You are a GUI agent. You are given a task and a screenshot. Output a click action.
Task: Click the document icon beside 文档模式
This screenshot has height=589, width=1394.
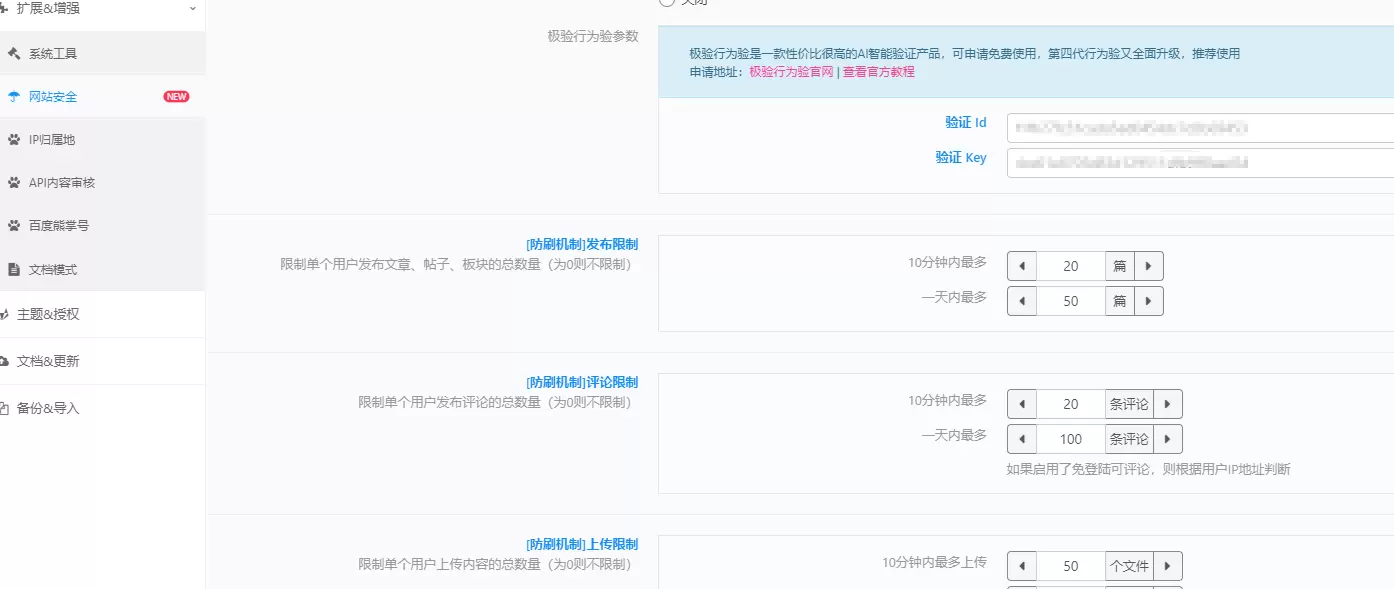tap(14, 269)
